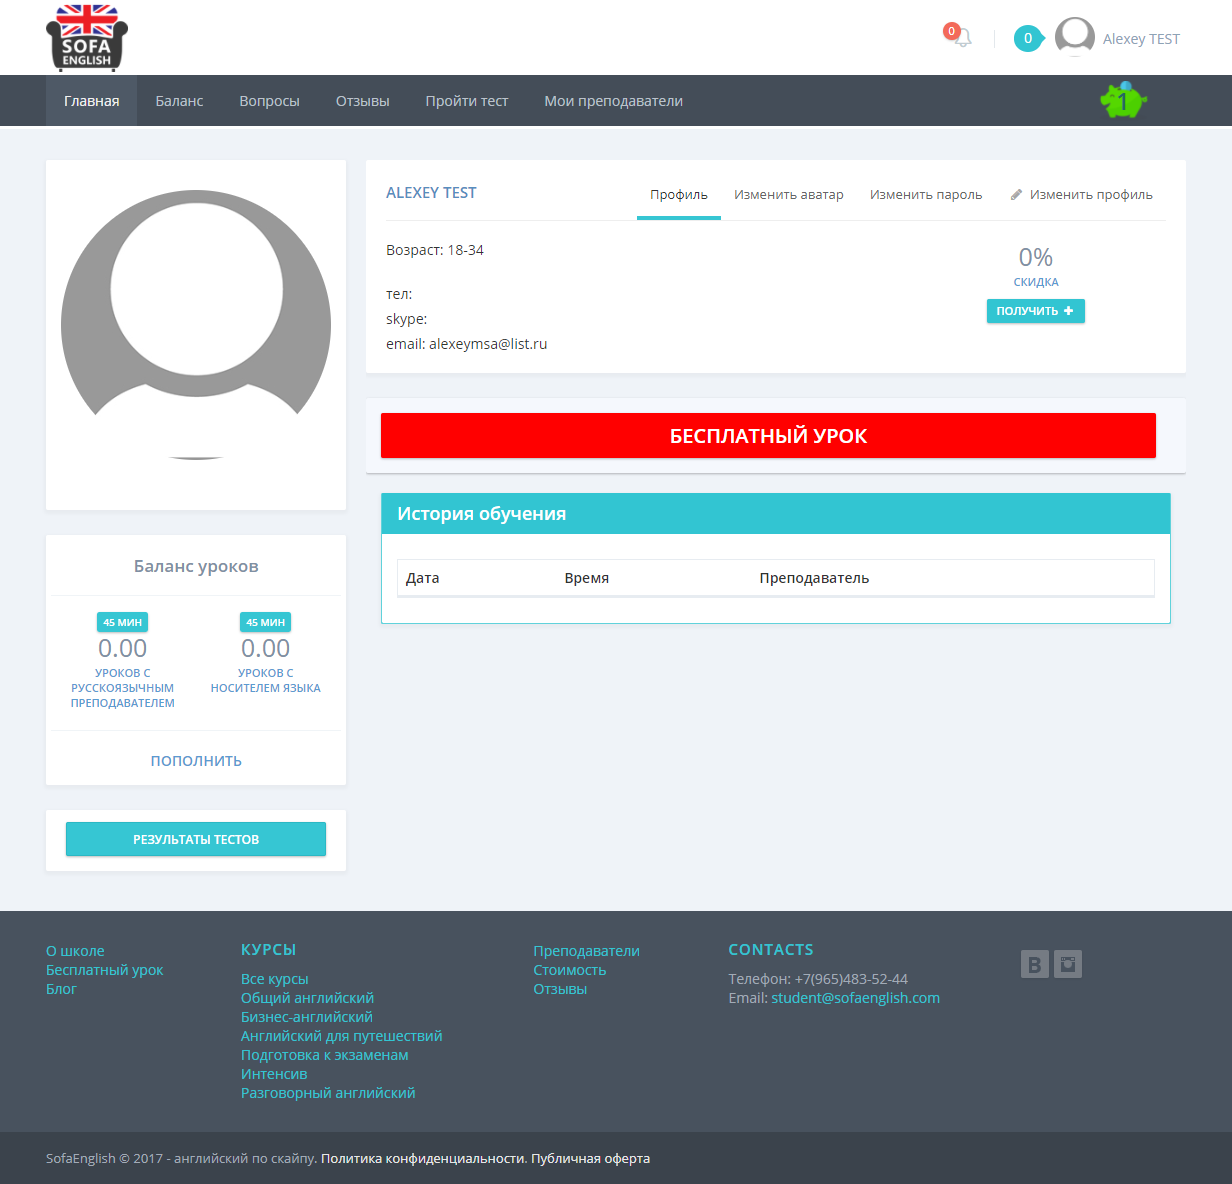Click the teal message counter badge
1232x1184 pixels.
(x=1028, y=38)
